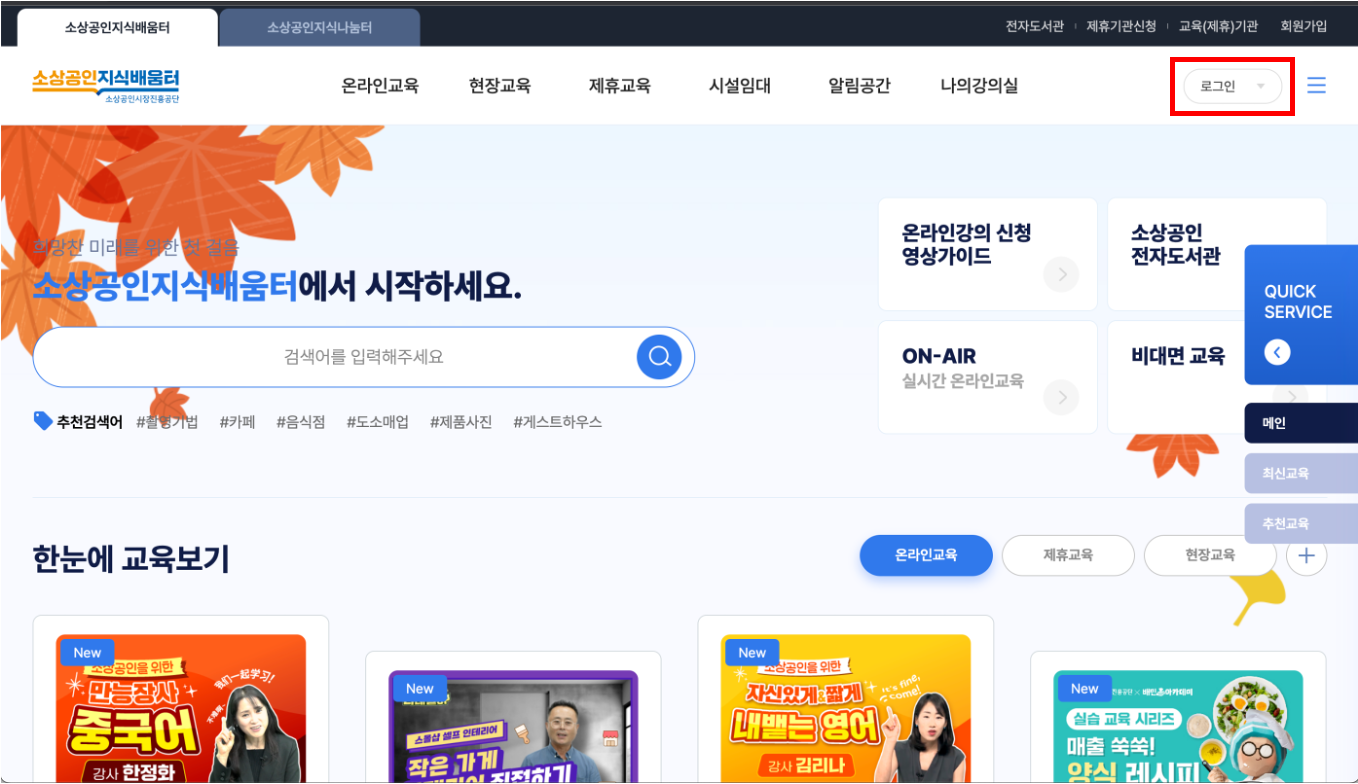Click 회원가입 link
The height and width of the screenshot is (784, 1358).
point(1304,27)
